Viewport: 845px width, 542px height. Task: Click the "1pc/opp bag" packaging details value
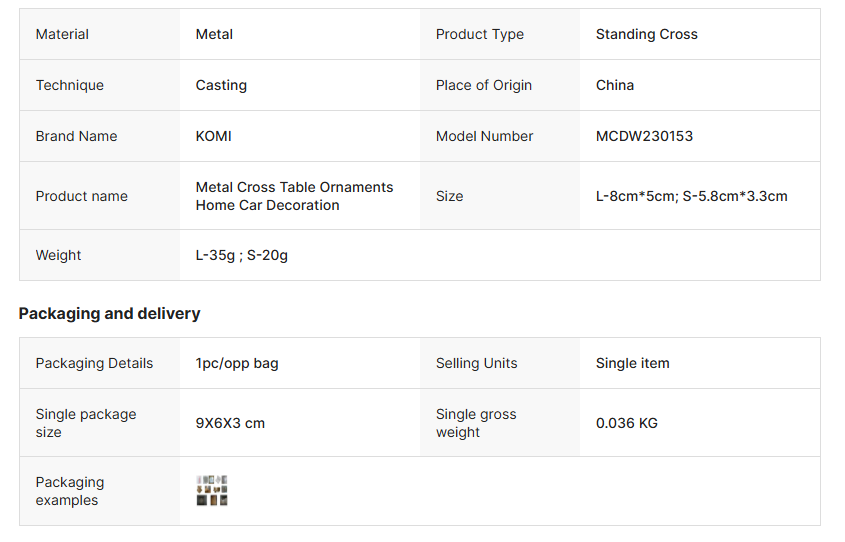tap(237, 363)
